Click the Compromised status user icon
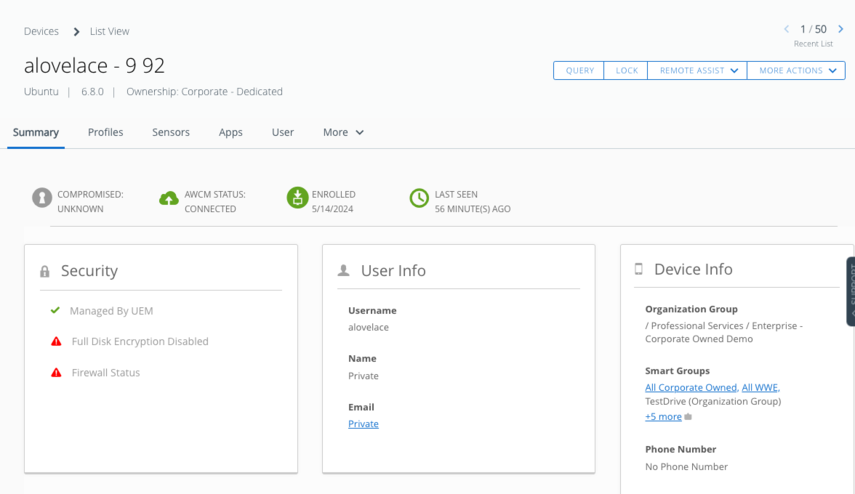The image size is (855, 494). [x=42, y=198]
